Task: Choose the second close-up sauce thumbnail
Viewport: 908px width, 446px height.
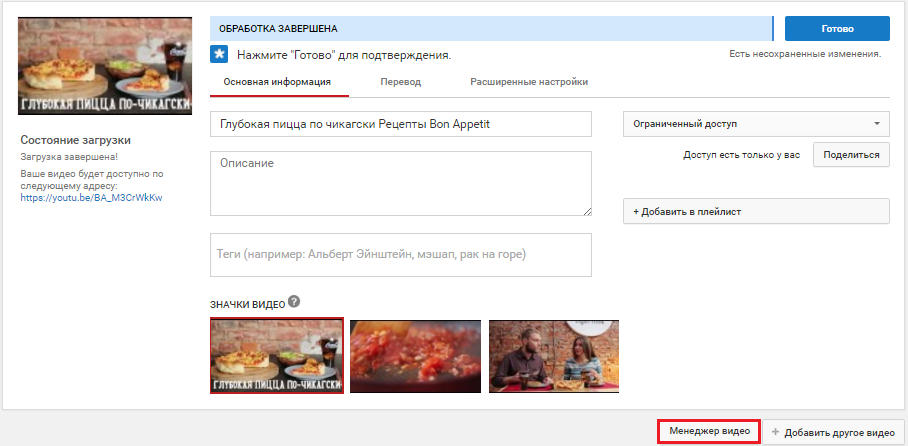Action: tap(415, 357)
